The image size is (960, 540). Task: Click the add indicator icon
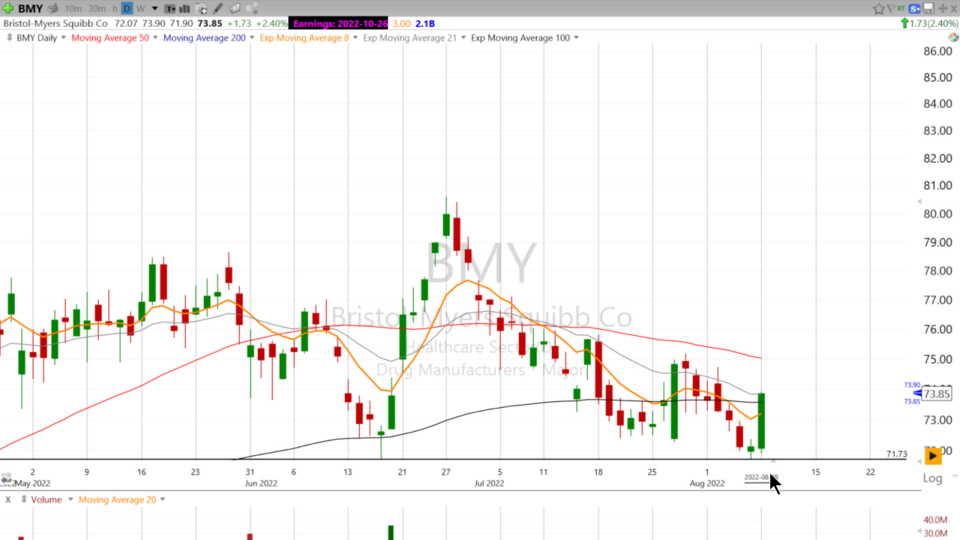pos(201,9)
